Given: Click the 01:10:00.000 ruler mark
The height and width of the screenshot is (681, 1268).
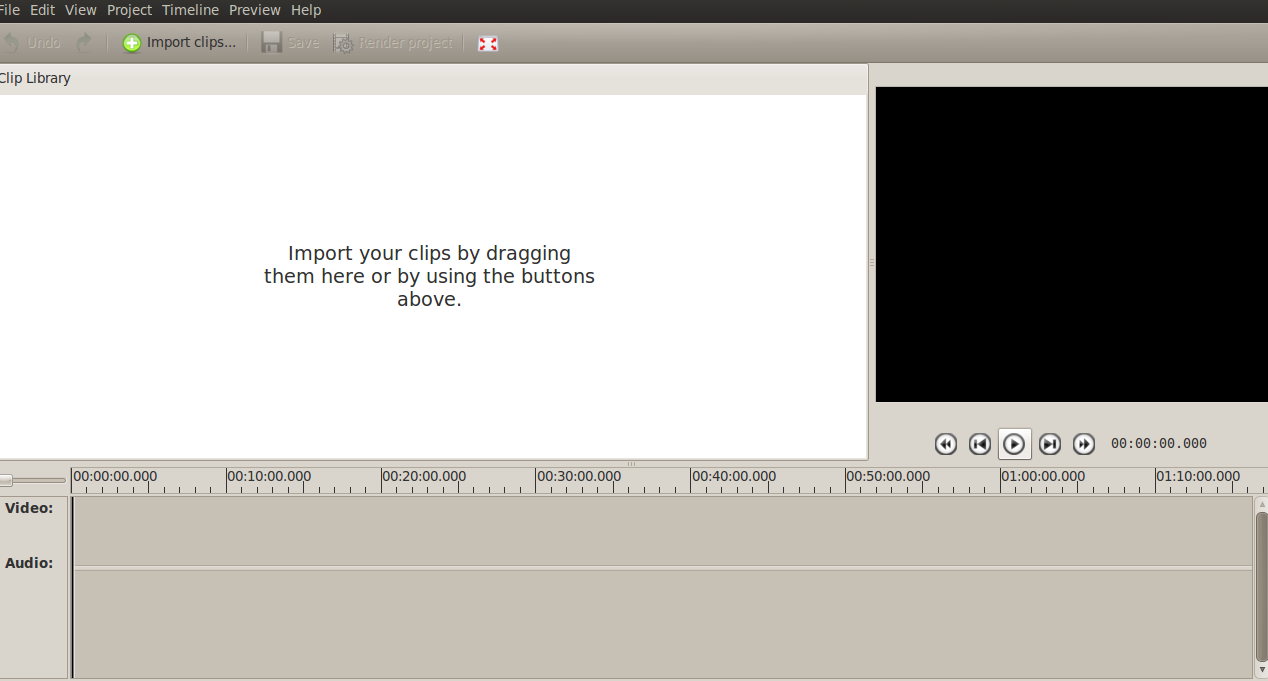Looking at the screenshot, I should click(x=1198, y=476).
